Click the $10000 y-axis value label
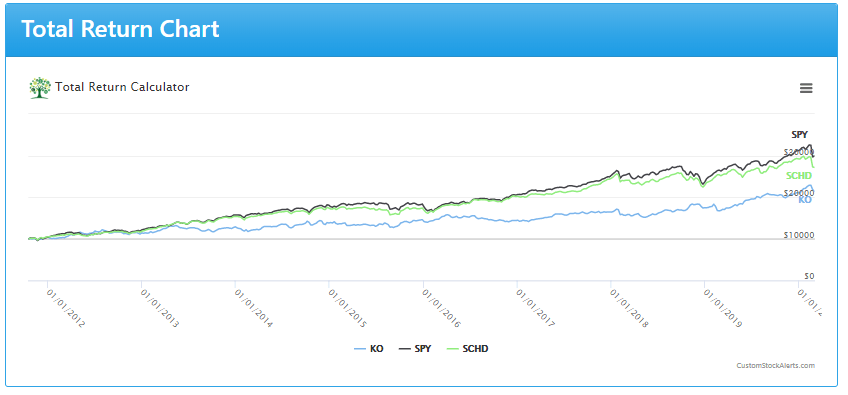 pyautogui.click(x=799, y=235)
